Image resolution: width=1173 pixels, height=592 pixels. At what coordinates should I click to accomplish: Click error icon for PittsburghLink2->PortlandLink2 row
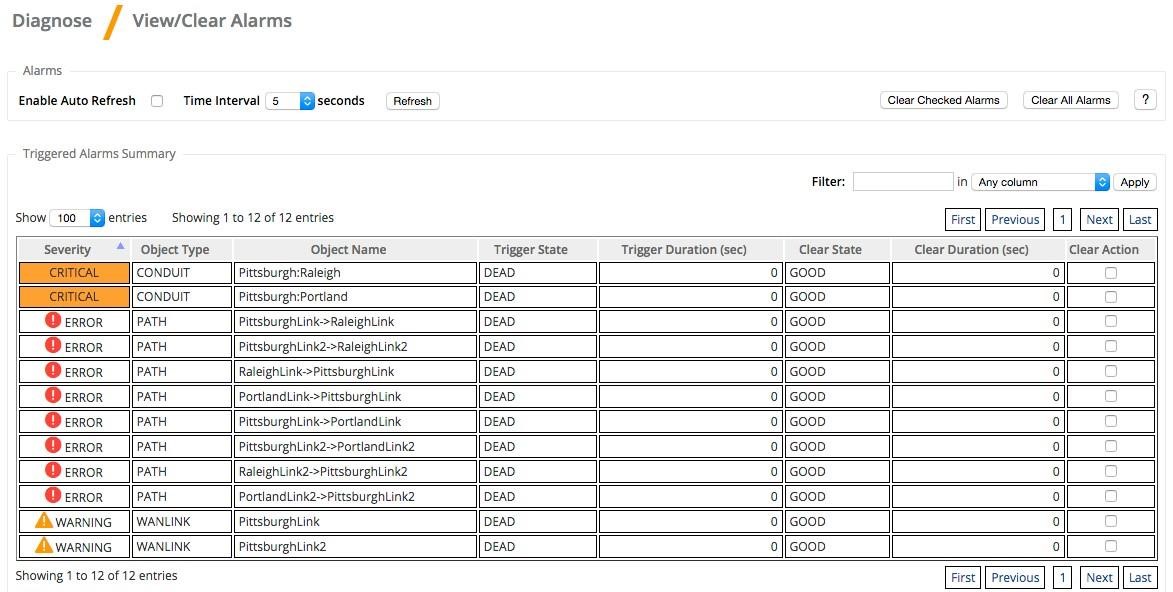point(53,445)
